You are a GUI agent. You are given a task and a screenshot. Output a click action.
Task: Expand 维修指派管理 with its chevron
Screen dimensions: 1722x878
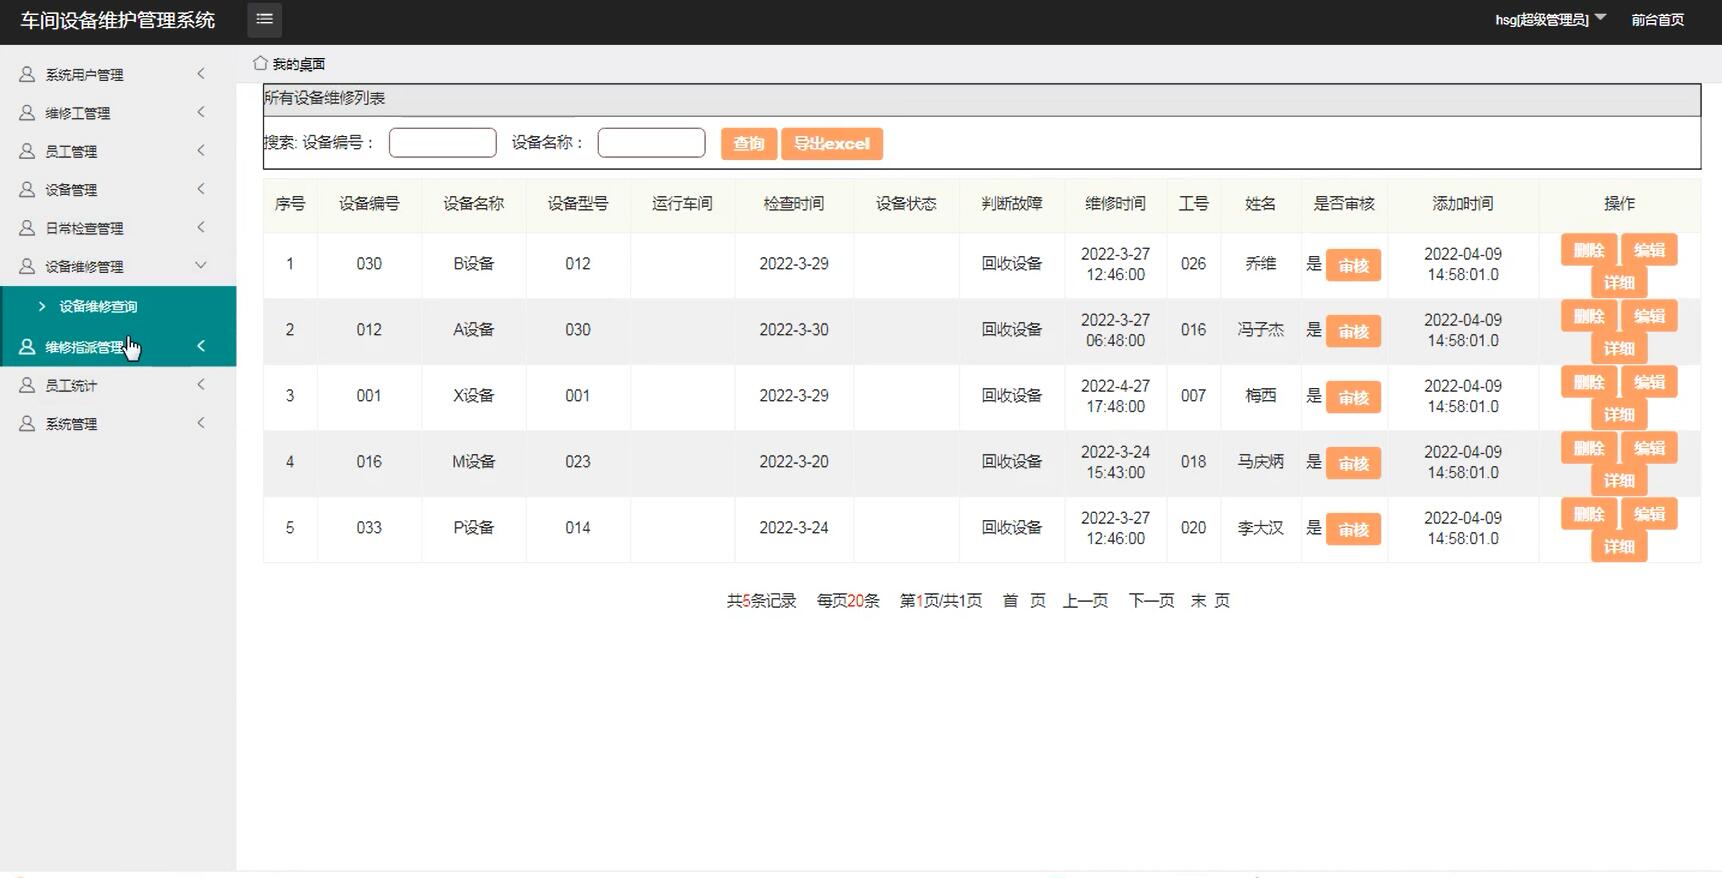click(201, 346)
